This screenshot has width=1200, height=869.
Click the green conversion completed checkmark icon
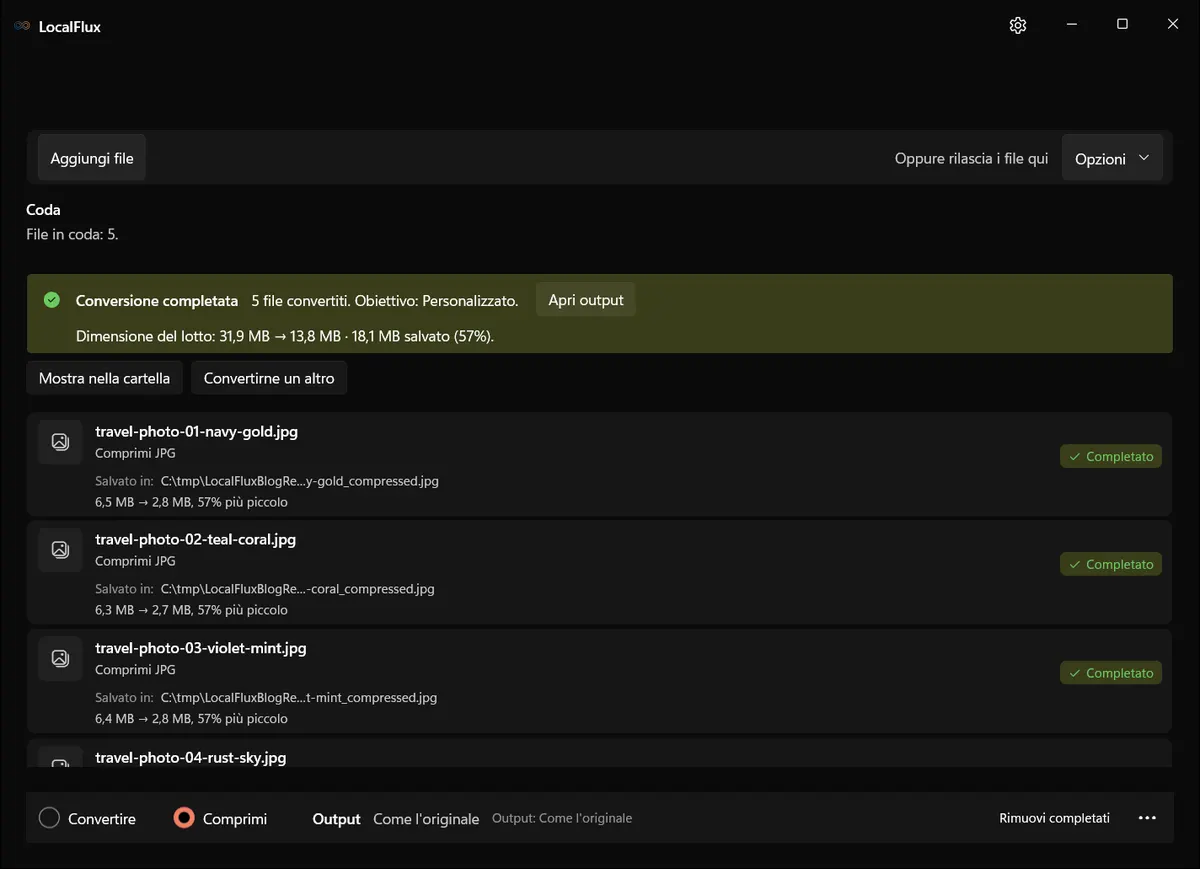tap(52, 300)
